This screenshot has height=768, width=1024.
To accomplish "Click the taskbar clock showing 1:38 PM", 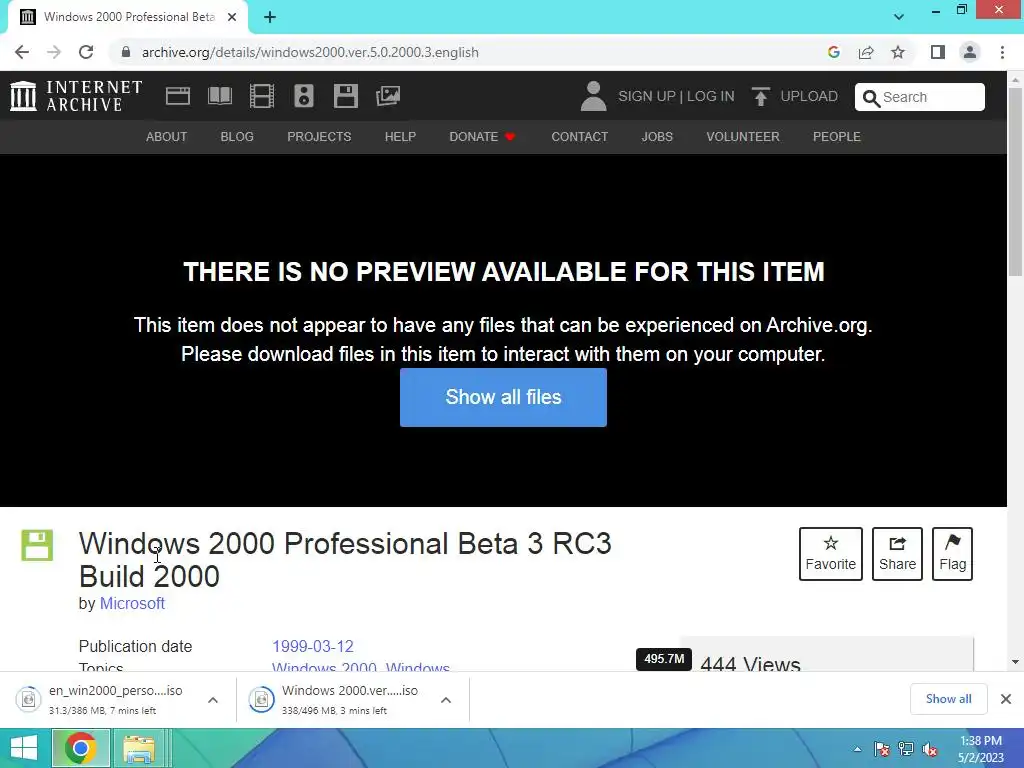I will click(x=980, y=749).
